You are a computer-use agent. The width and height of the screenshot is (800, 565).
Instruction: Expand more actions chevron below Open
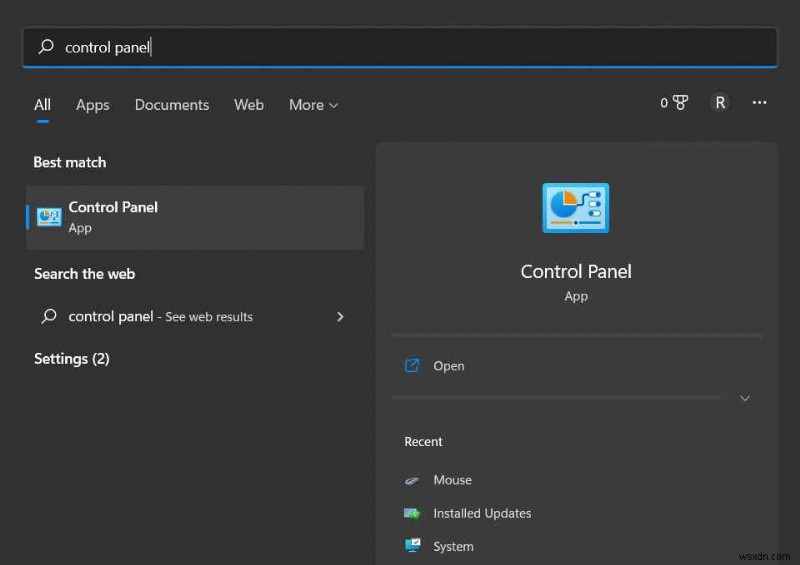[x=745, y=398]
